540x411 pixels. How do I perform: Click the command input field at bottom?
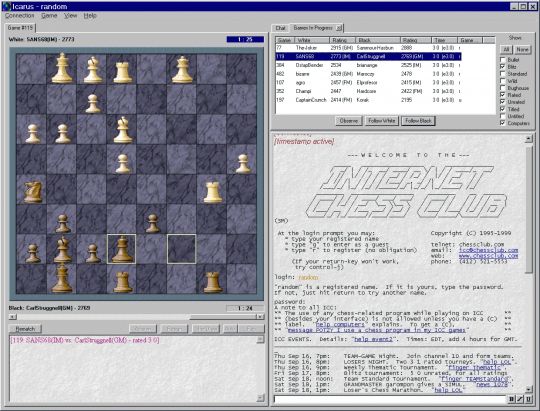click(390, 399)
